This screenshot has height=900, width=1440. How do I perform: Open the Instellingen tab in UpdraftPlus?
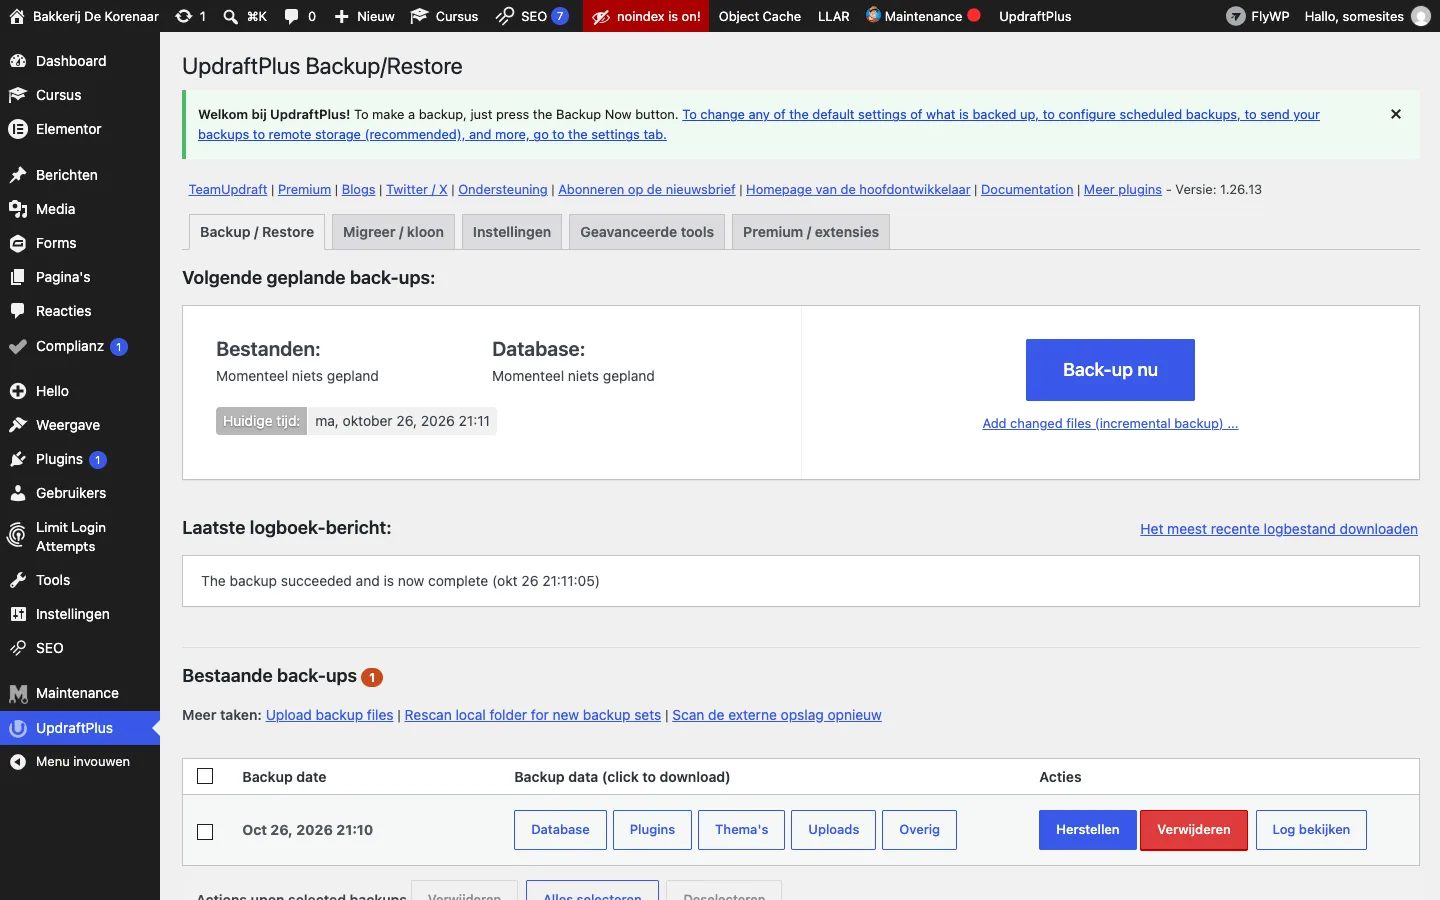pyautogui.click(x=512, y=232)
